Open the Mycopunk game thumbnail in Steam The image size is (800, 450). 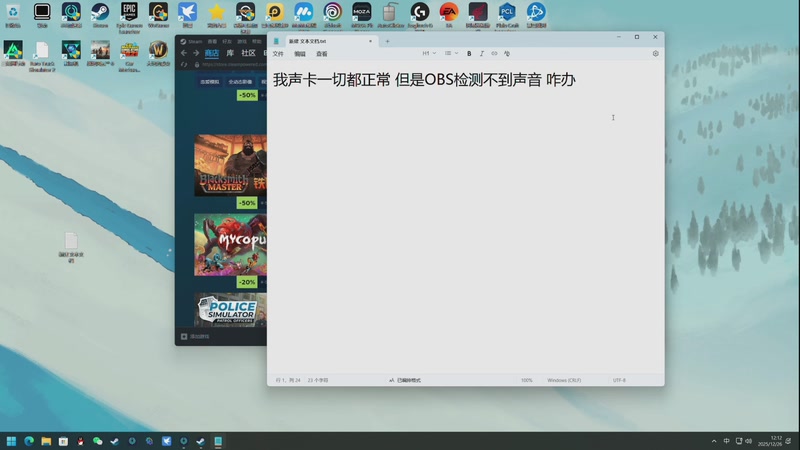click(x=230, y=245)
